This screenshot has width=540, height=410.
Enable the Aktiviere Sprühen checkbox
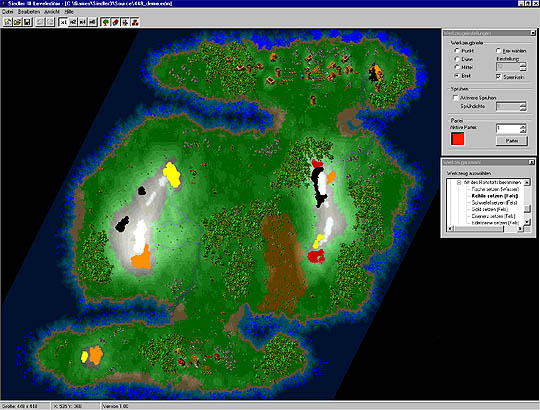tap(455, 98)
